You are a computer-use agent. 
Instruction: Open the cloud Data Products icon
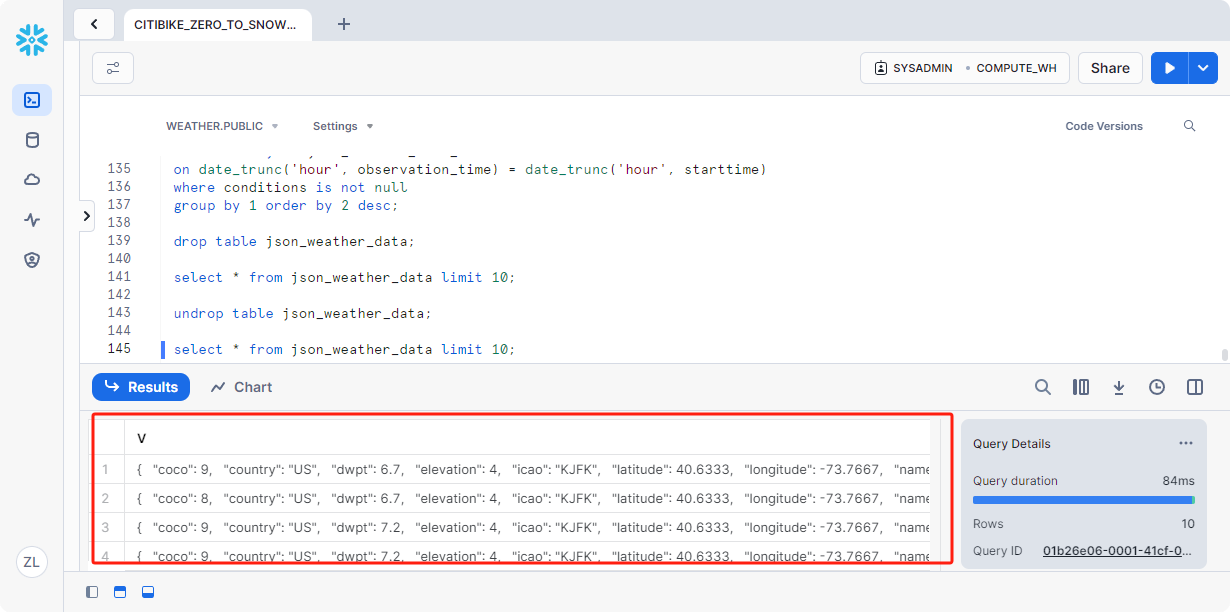click(32, 180)
